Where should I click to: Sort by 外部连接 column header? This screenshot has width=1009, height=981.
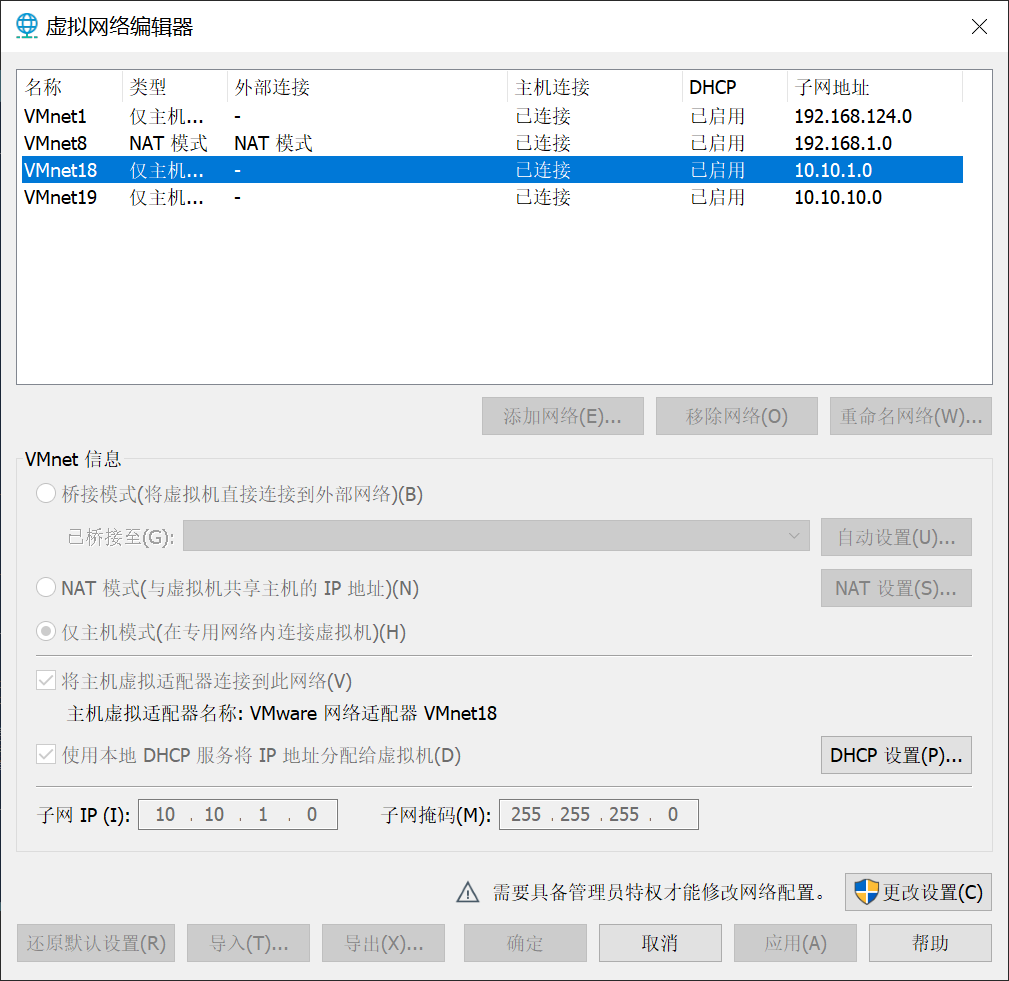367,87
